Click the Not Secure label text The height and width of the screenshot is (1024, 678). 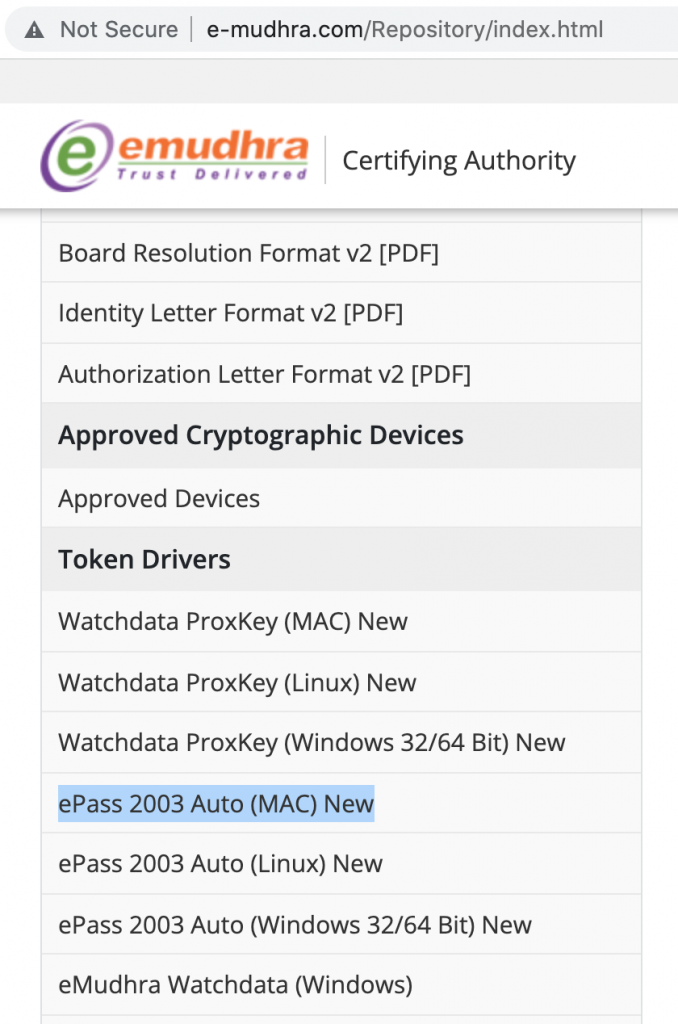(x=119, y=29)
